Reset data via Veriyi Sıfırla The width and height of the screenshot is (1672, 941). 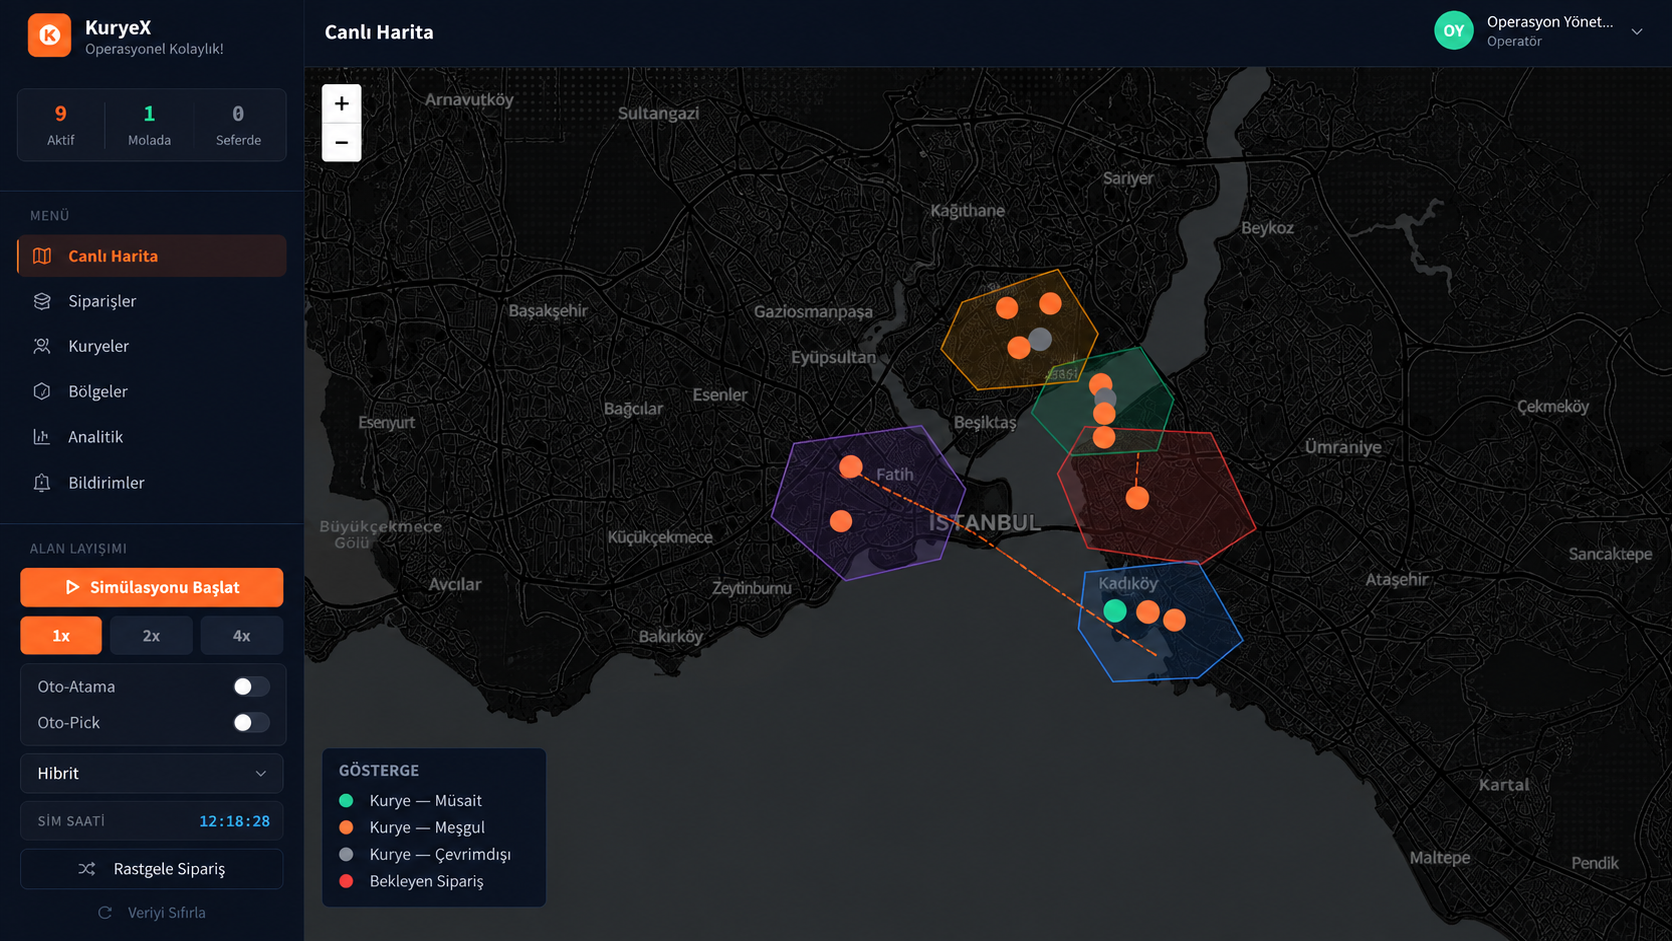coord(152,913)
